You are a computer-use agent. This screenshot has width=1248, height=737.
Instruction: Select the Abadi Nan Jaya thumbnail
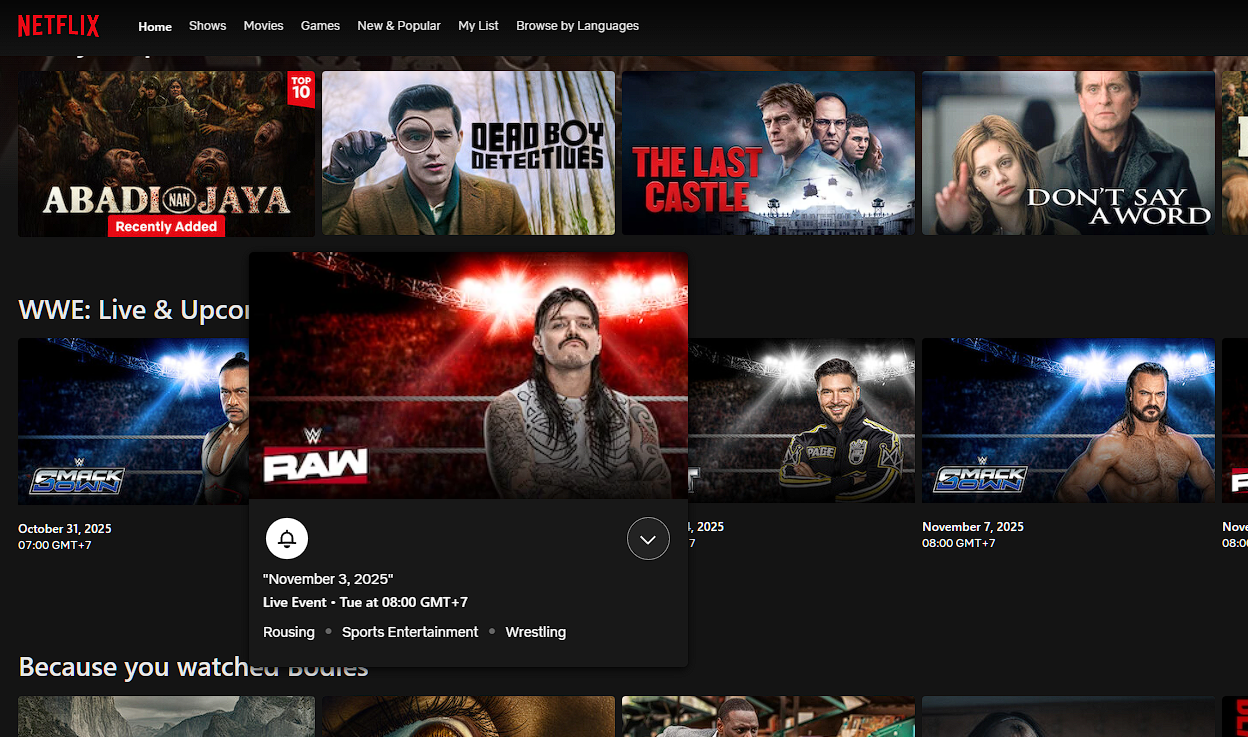(x=166, y=153)
